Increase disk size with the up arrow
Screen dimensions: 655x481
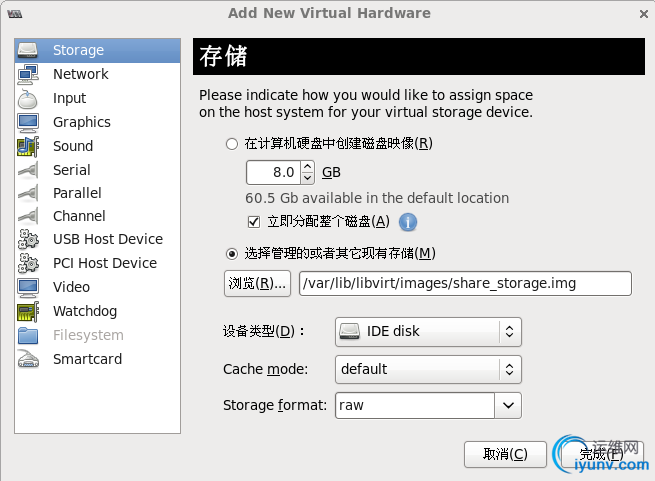pyautogui.click(x=307, y=167)
